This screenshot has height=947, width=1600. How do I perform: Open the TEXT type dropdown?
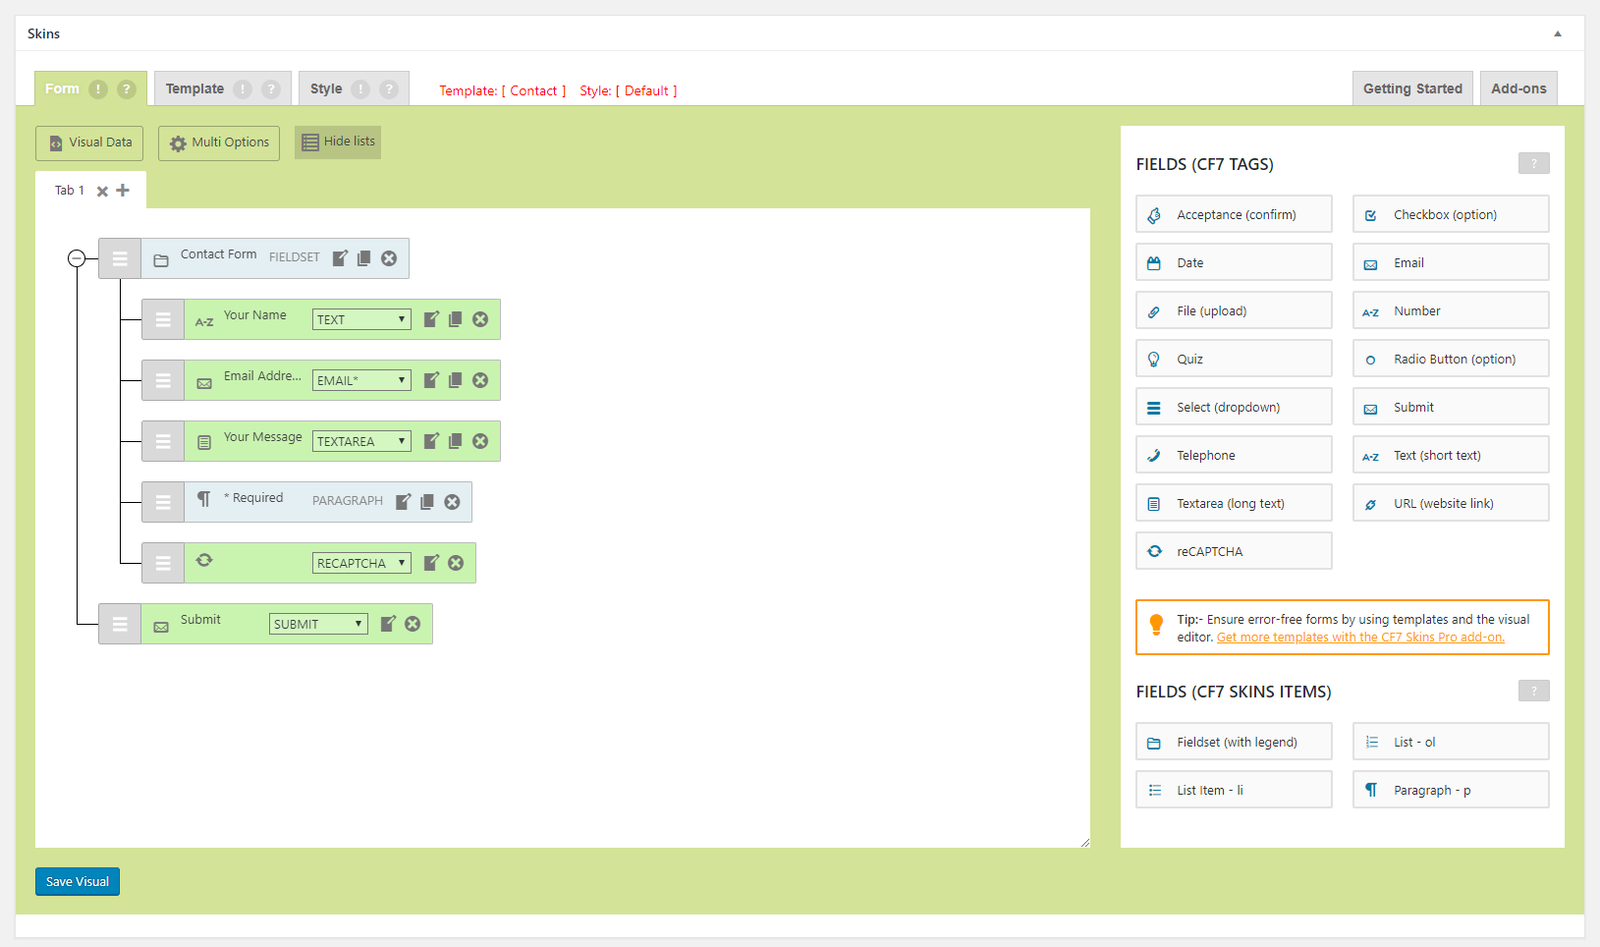[x=361, y=320]
